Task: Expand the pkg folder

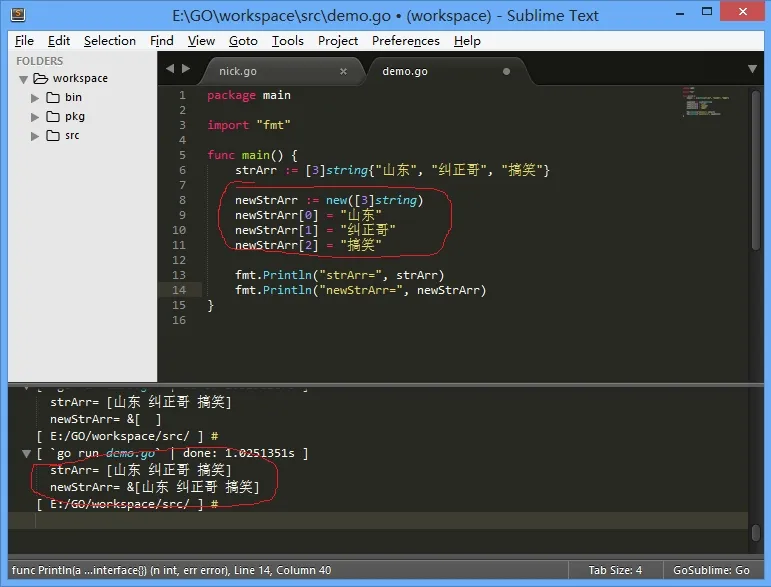Action: pos(35,117)
